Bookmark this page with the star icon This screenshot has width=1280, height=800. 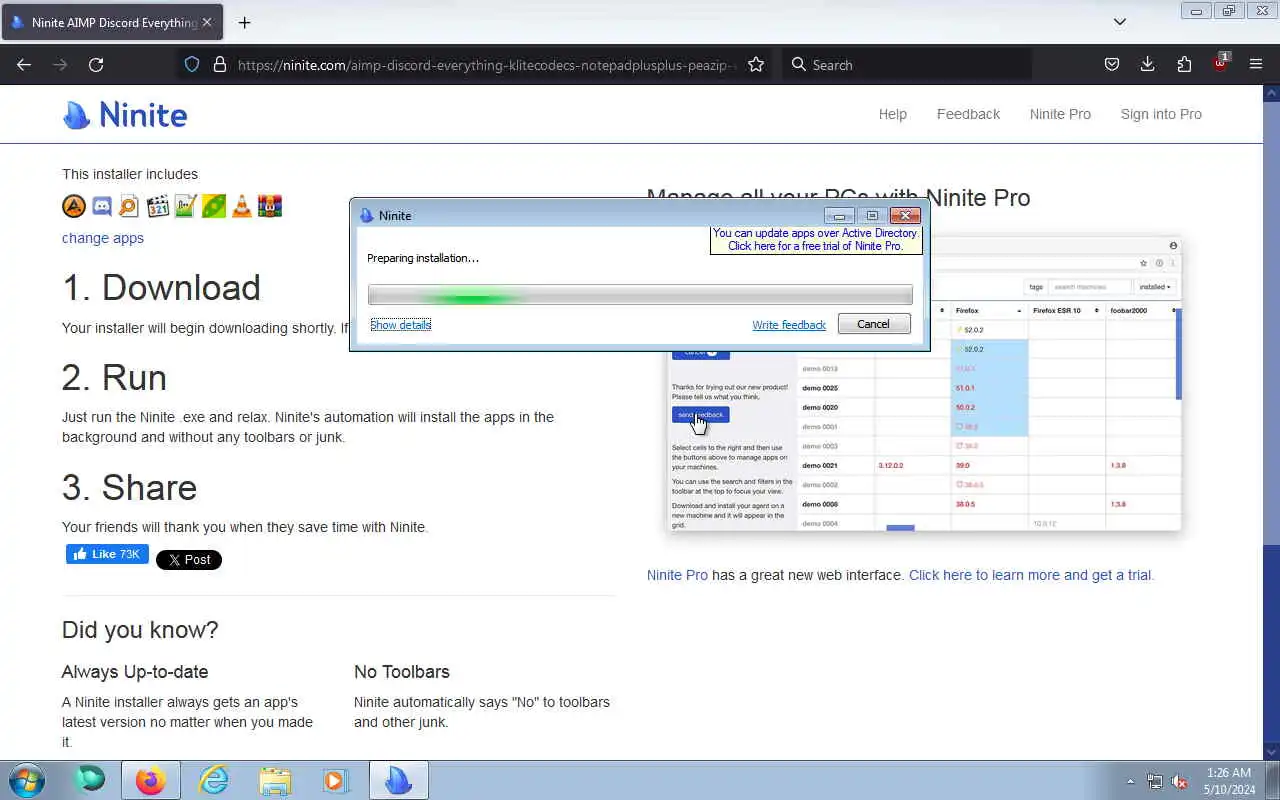(756, 64)
